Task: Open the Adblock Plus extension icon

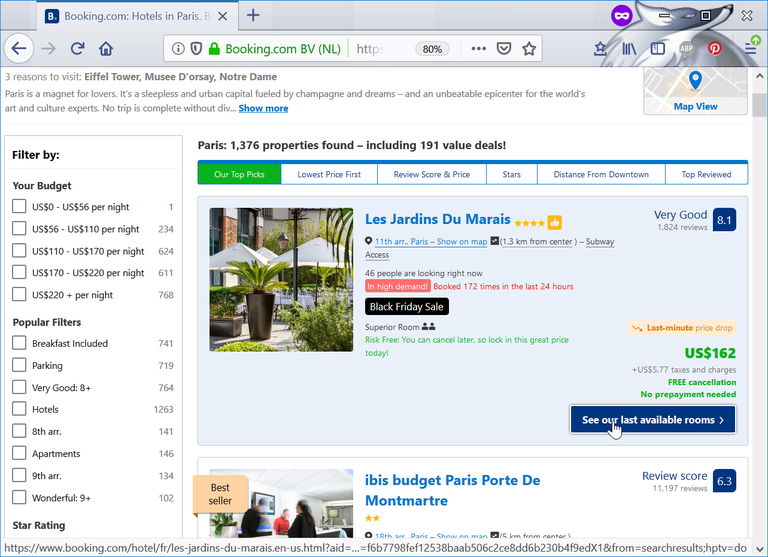Action: coord(686,48)
